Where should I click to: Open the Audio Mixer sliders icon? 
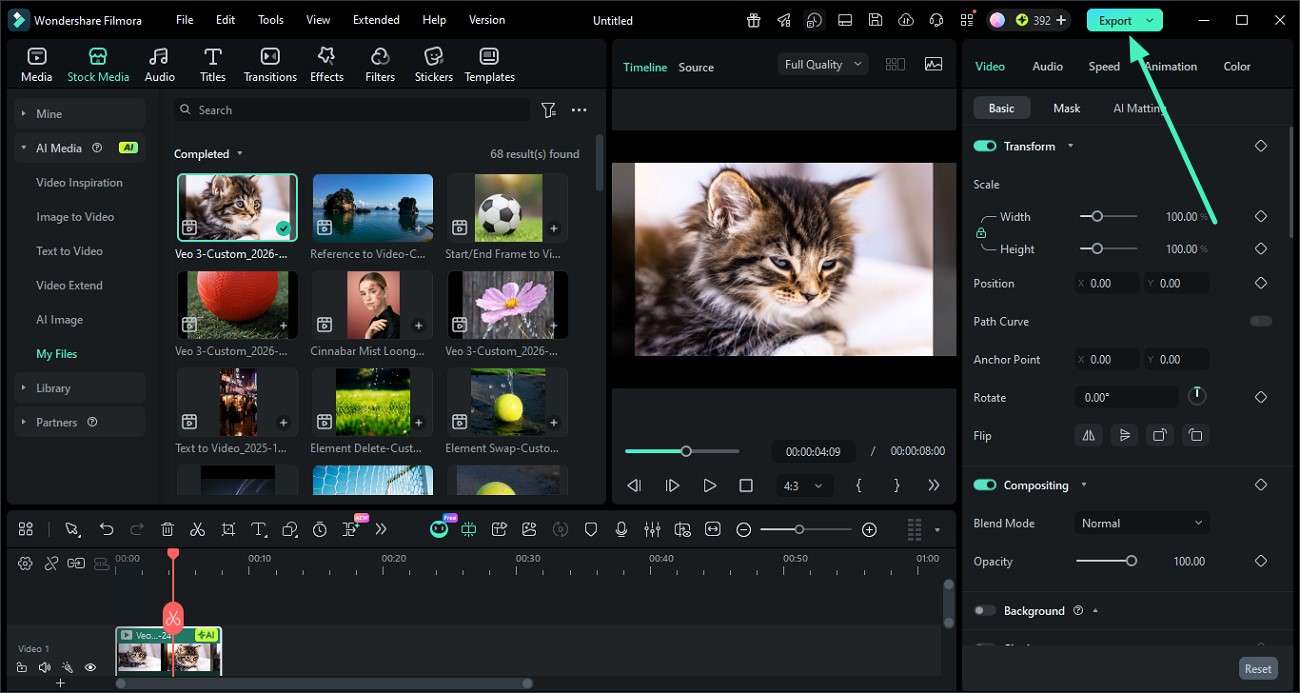[652, 529]
